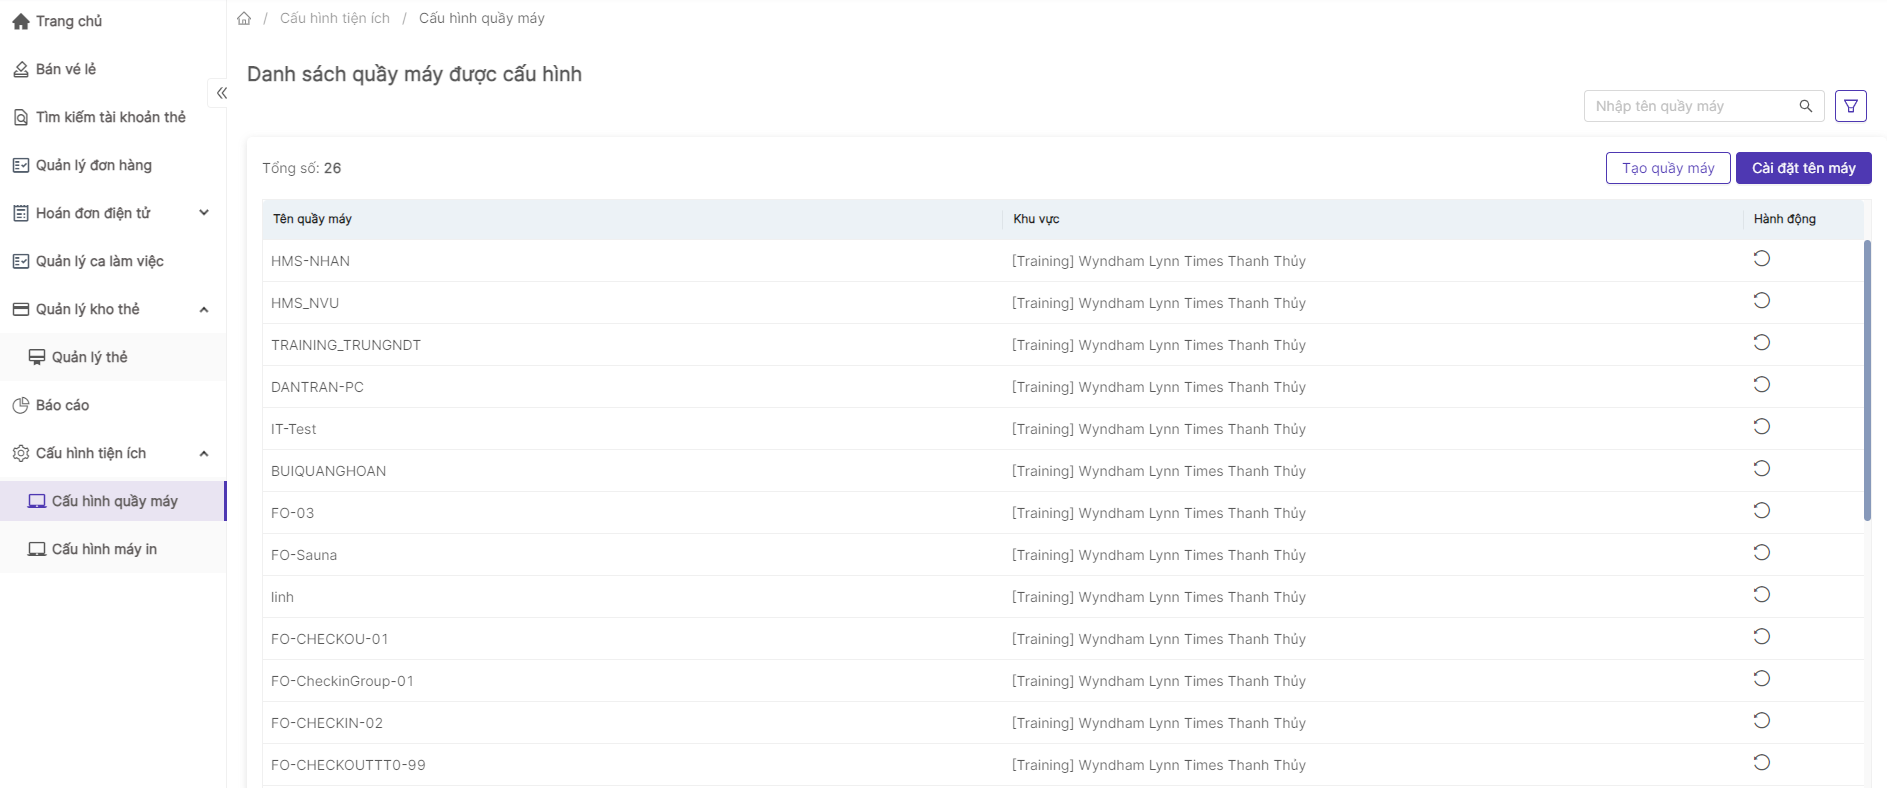Select Cấu hình quầy máy submenu item
The image size is (1887, 788).
[113, 501]
